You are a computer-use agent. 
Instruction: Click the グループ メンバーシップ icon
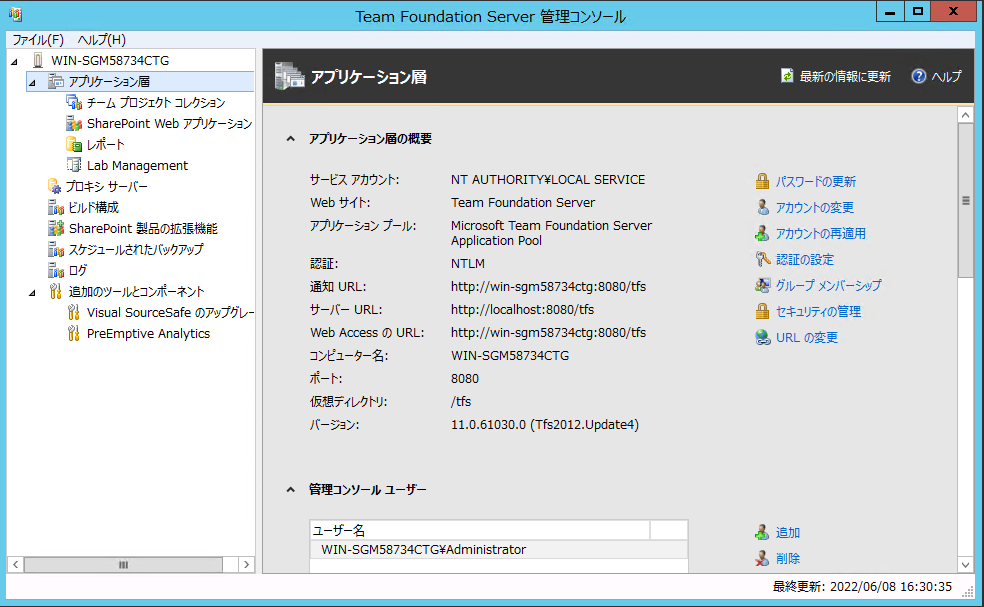click(x=762, y=286)
